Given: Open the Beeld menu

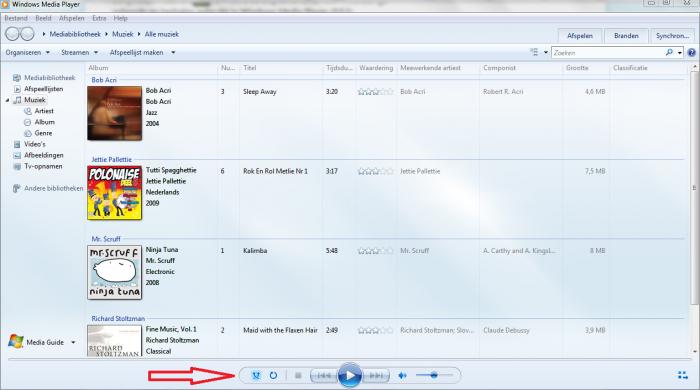Looking at the screenshot, I should pos(43,18).
